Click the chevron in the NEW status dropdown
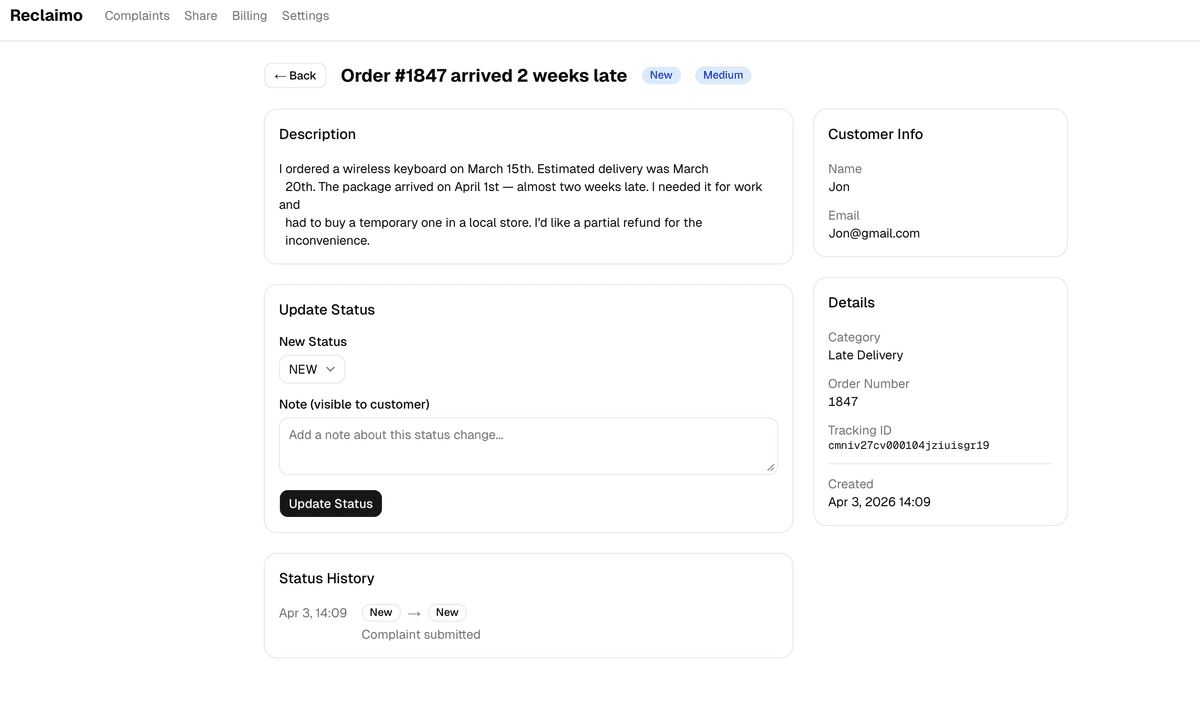 (x=331, y=369)
